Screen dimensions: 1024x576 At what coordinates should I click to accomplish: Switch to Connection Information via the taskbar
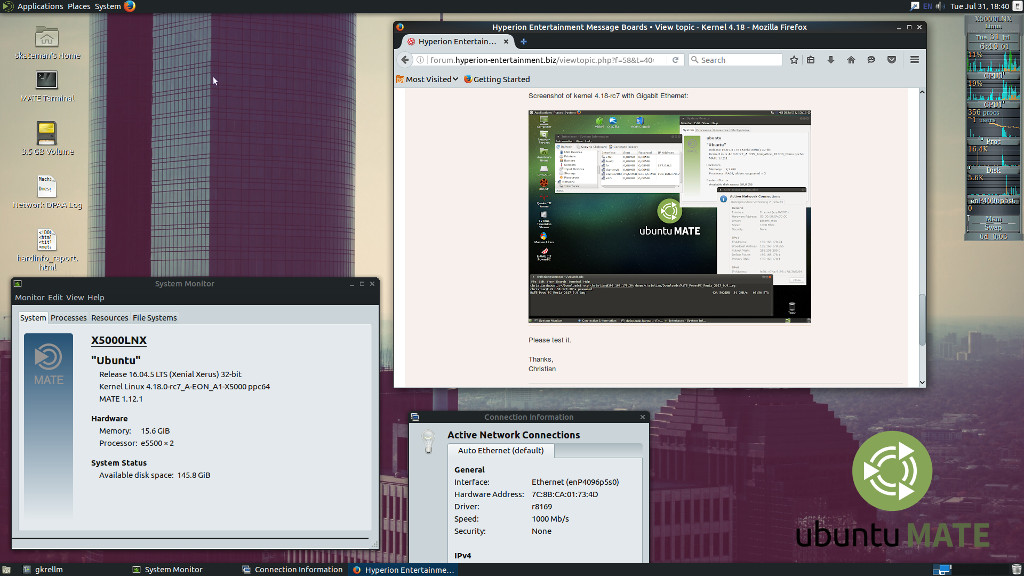point(293,569)
